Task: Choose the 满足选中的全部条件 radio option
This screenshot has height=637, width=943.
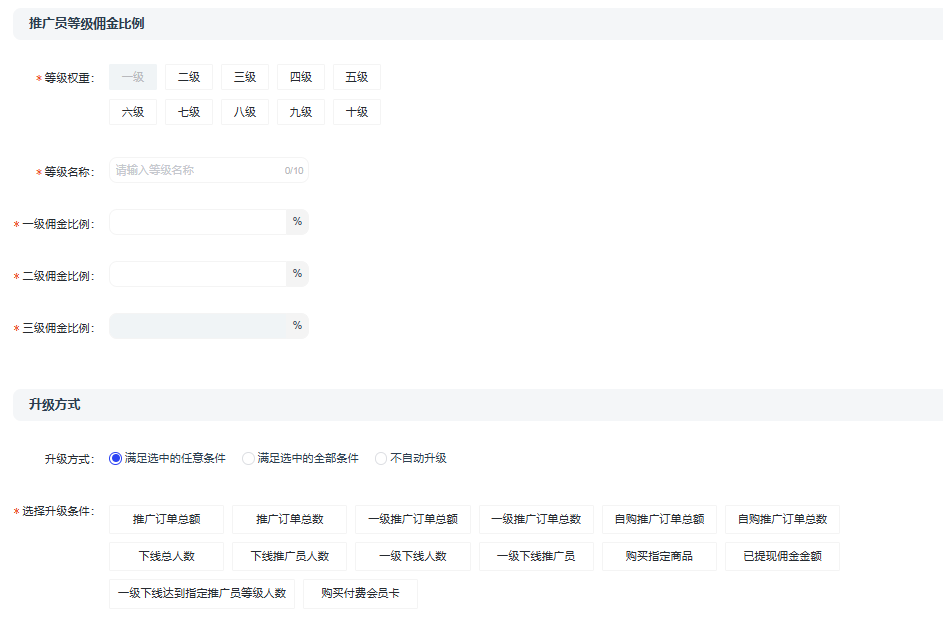Action: tap(249, 458)
